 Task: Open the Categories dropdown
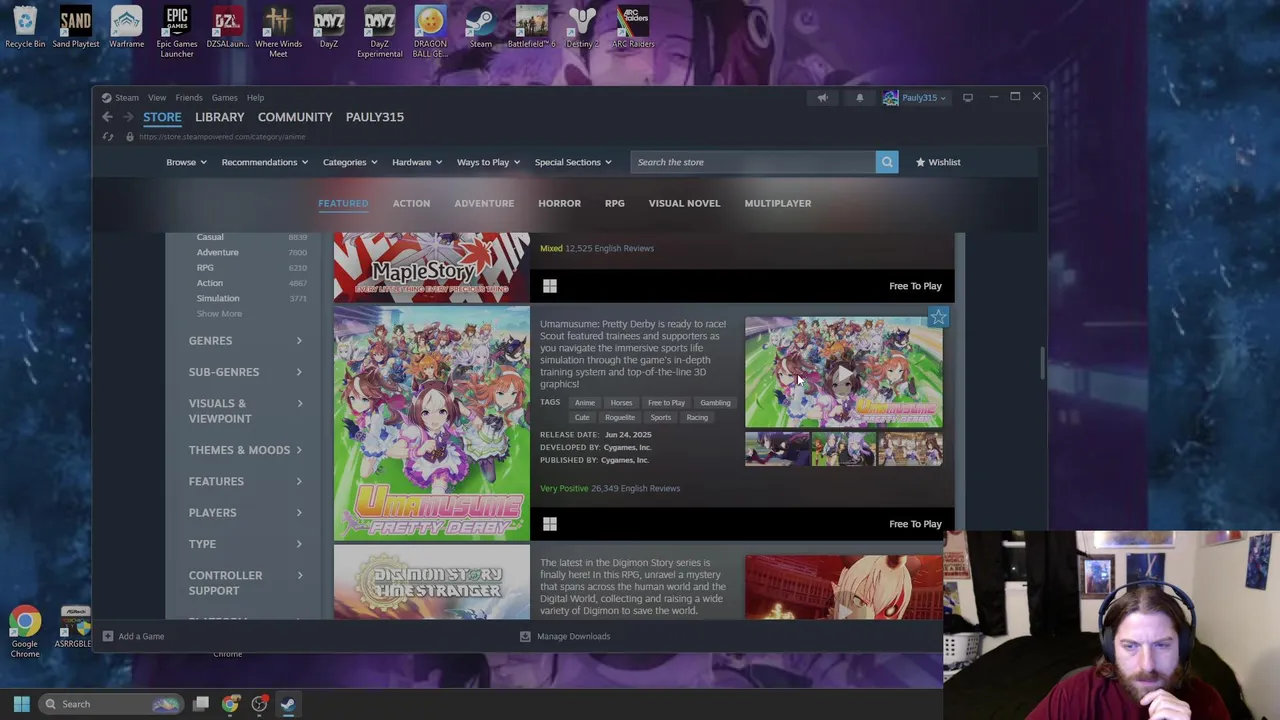[x=349, y=162]
